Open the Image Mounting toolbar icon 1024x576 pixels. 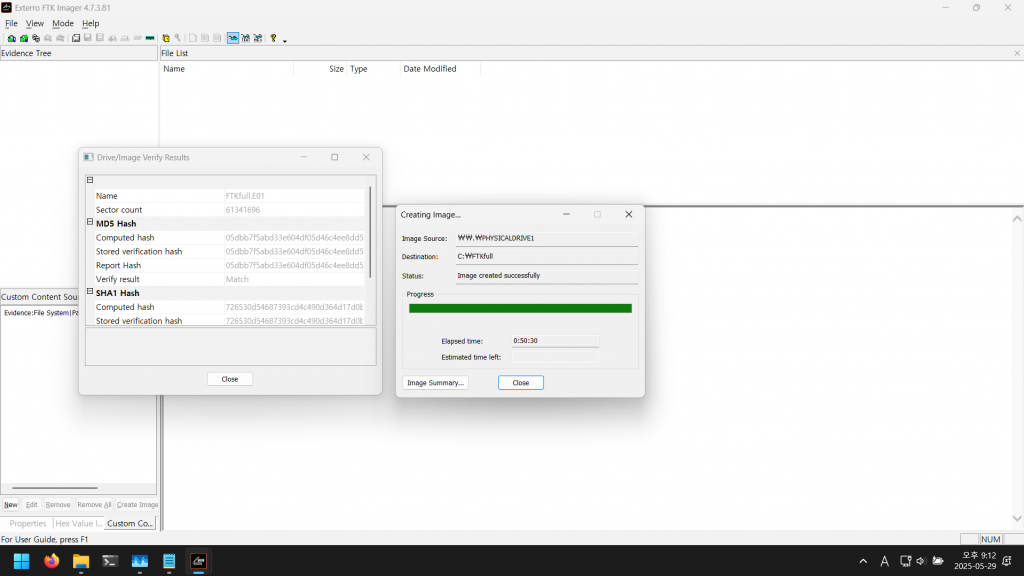36,39
